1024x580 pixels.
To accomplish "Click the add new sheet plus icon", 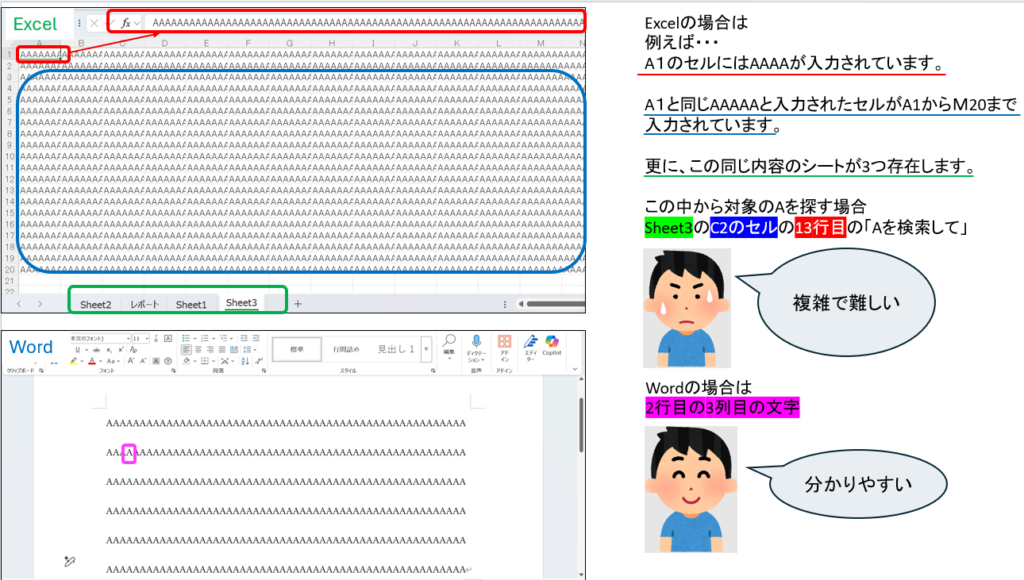I will point(297,303).
